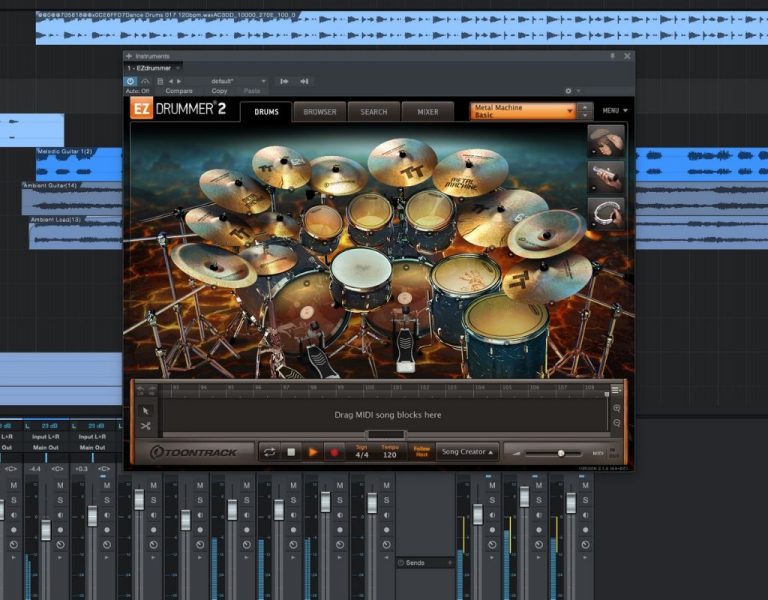Click the hand clap percussion thumbnail
Screen dimensions: 768x600
coord(606,141)
